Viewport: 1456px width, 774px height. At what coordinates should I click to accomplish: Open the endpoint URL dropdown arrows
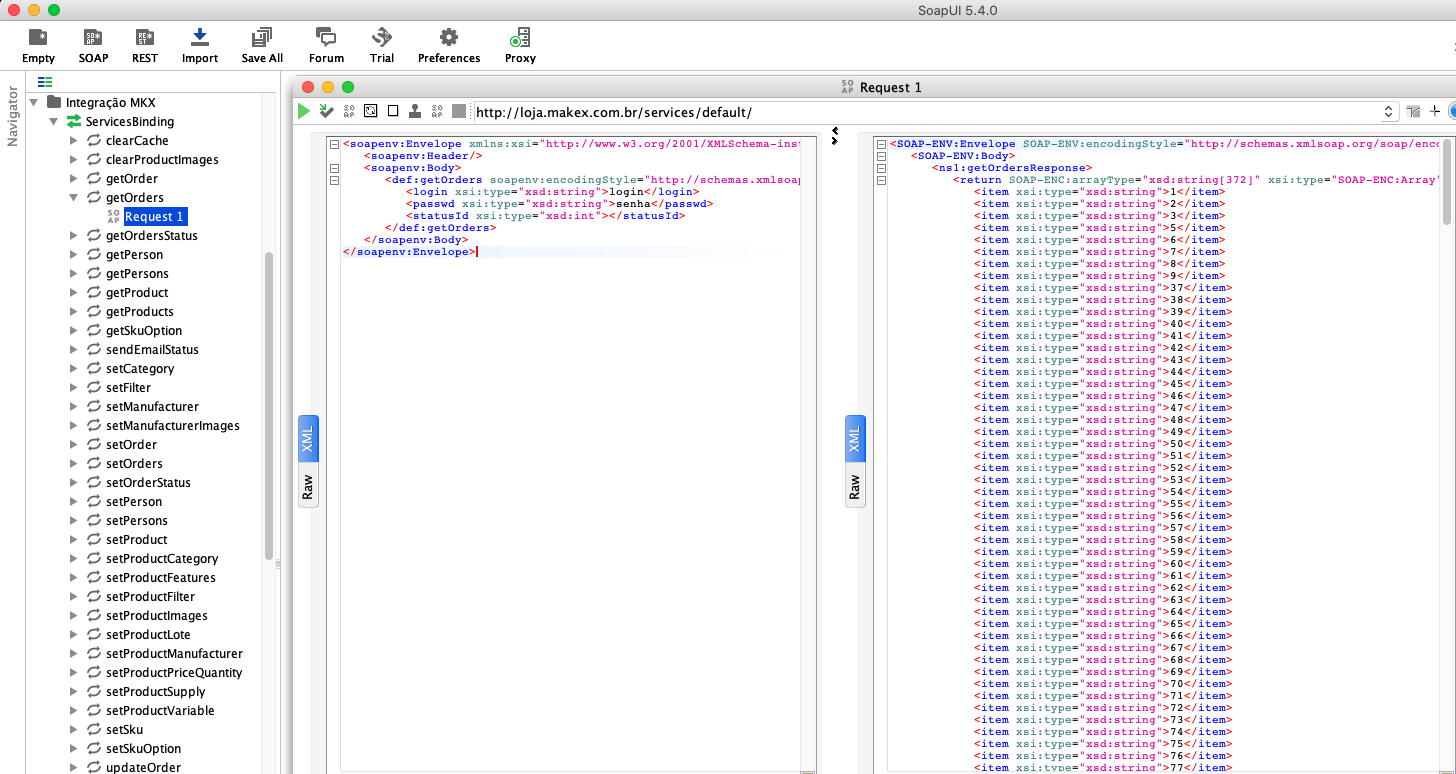pos(1389,112)
